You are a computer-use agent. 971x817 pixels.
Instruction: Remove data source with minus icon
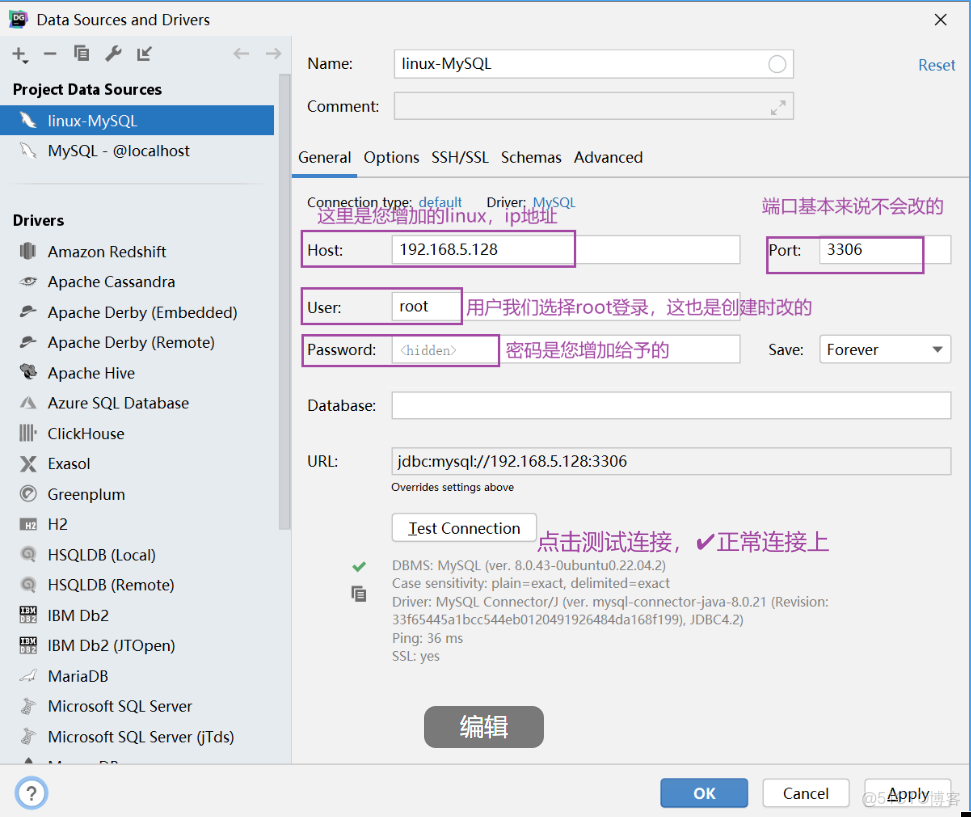coord(50,55)
